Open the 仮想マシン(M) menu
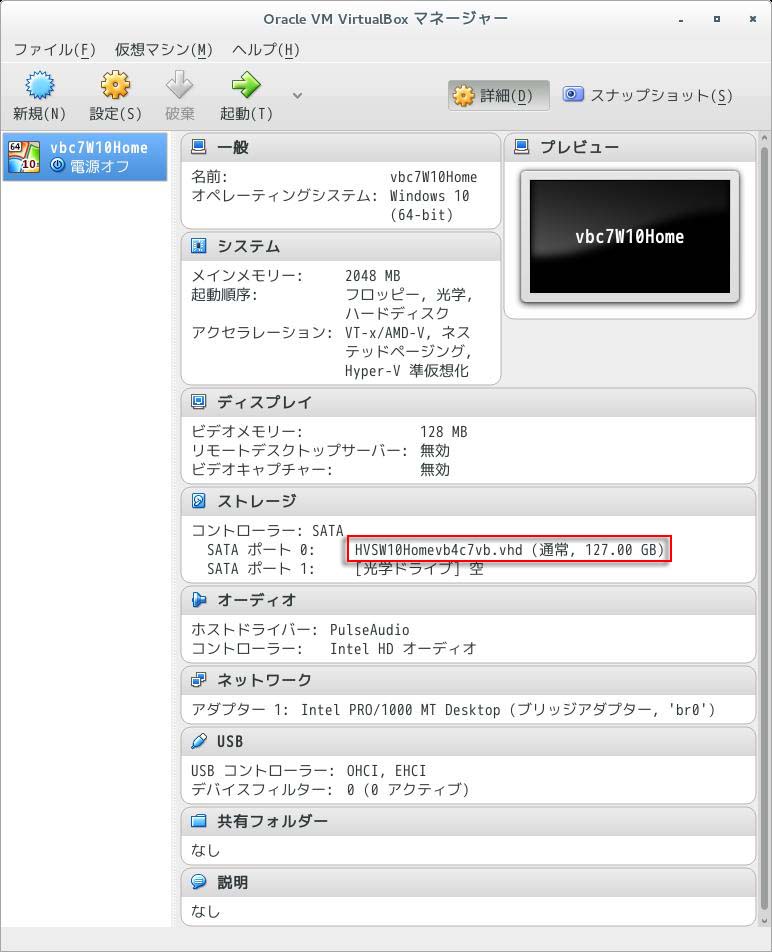Screen dimensions: 772x952 pos(164,49)
